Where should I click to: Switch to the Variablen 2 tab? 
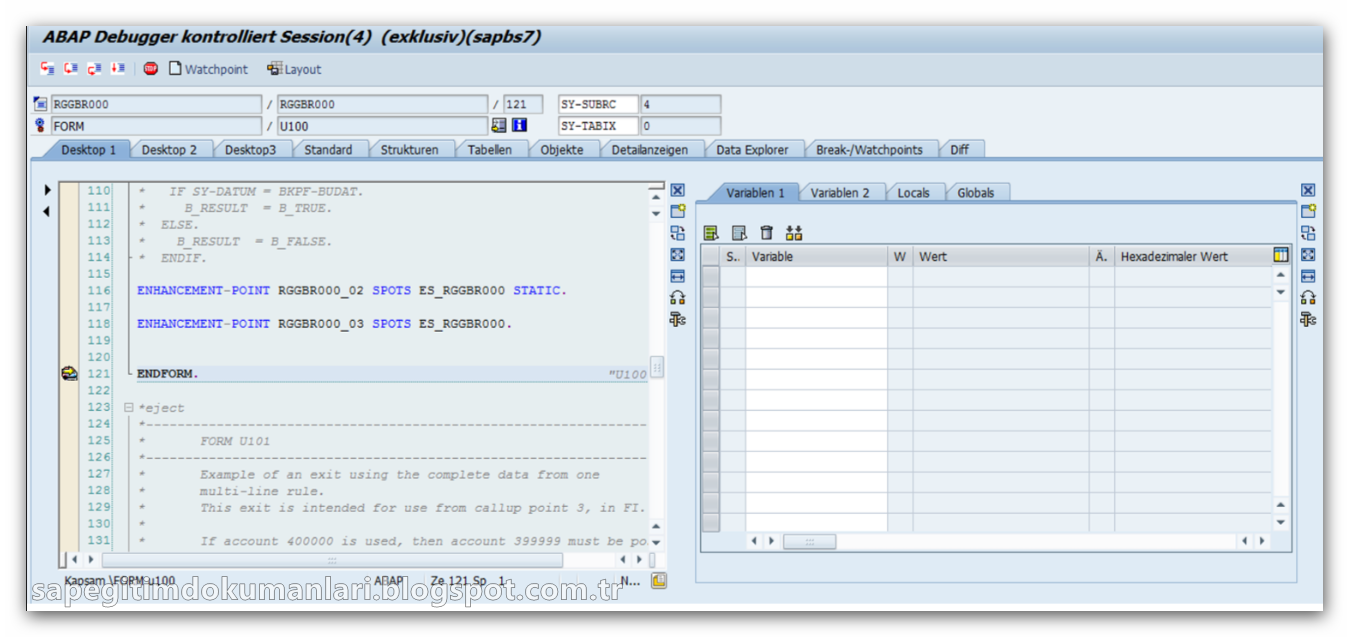coord(840,193)
